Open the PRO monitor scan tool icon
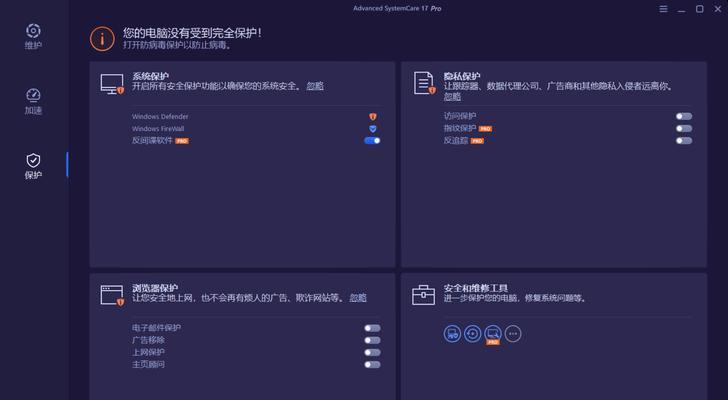 pos(493,334)
